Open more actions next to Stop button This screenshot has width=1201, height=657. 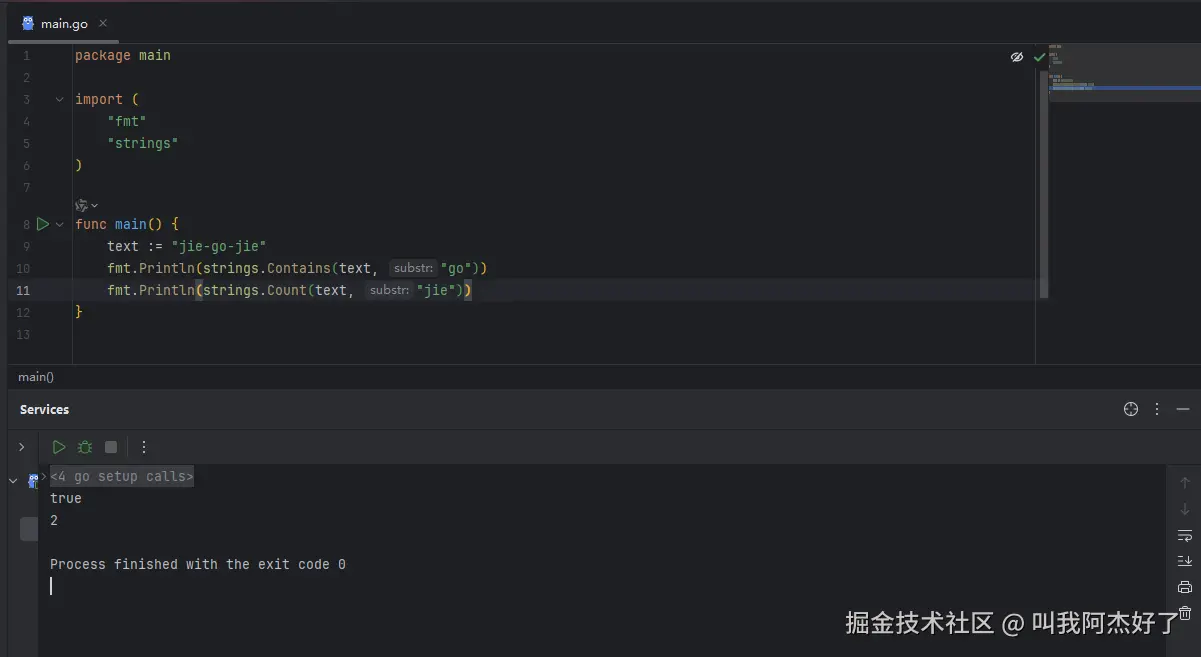click(144, 447)
